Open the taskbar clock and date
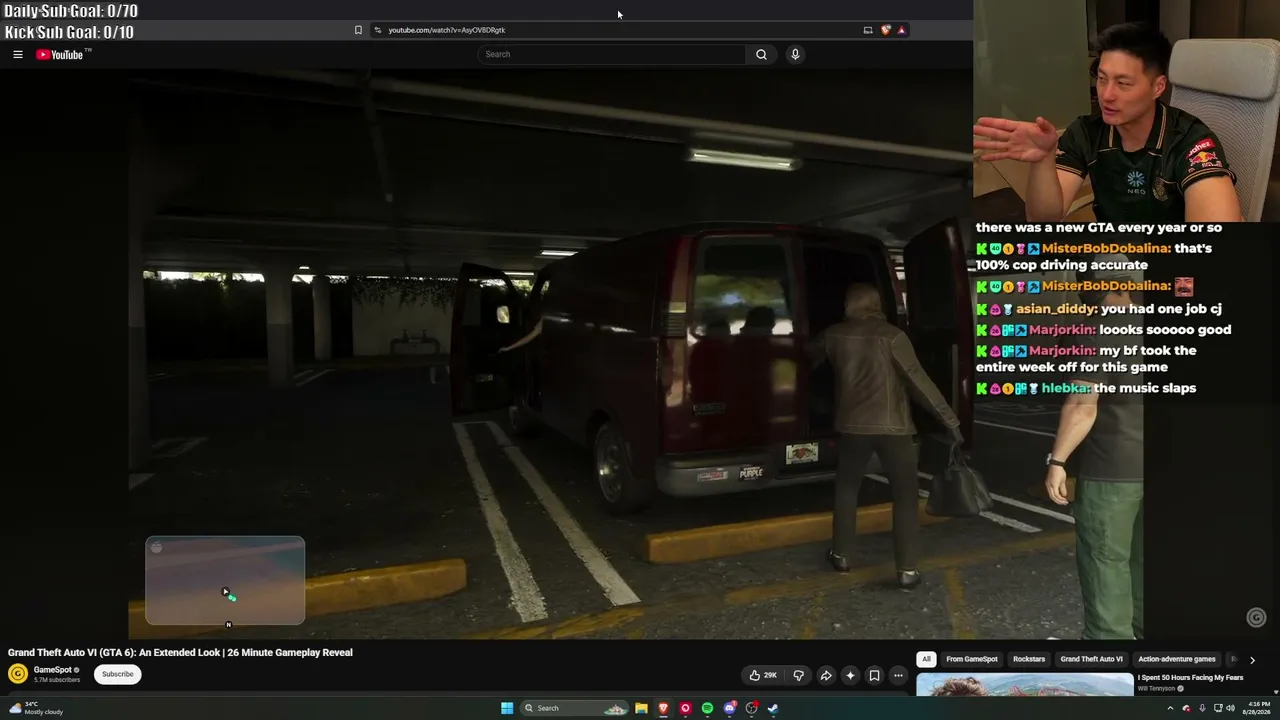 click(1256, 708)
